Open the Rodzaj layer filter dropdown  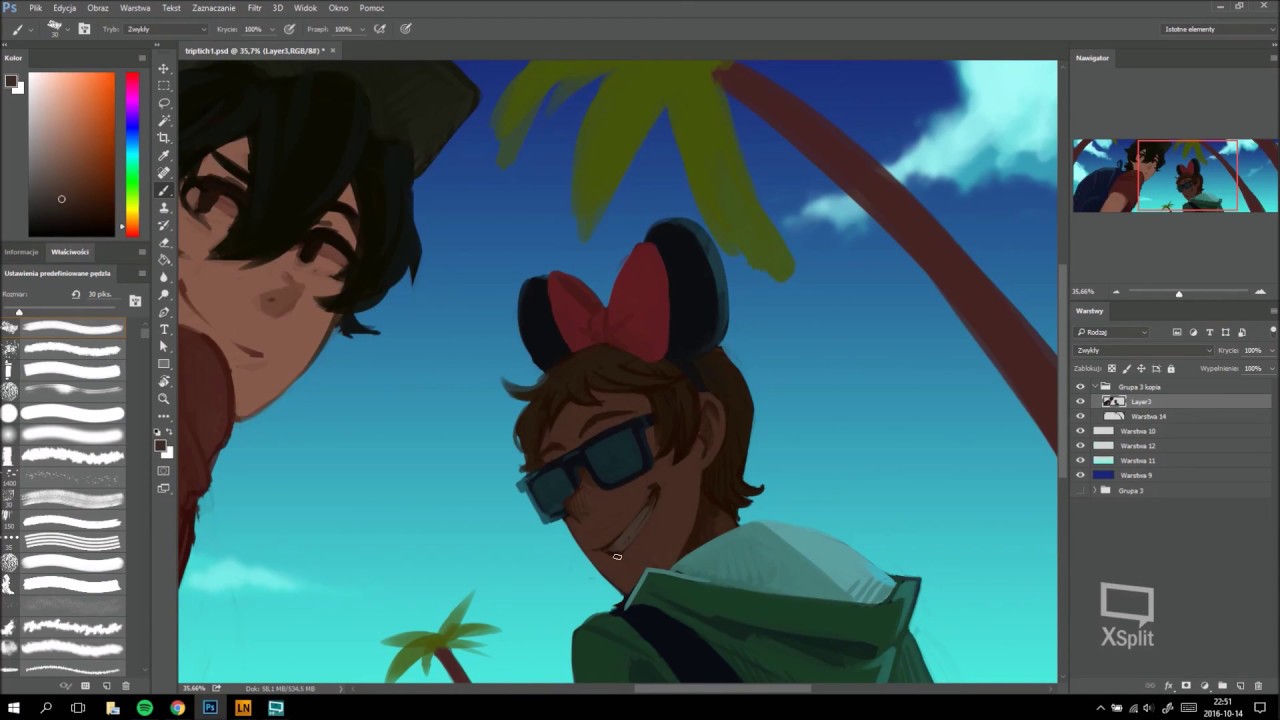[x=1112, y=332]
